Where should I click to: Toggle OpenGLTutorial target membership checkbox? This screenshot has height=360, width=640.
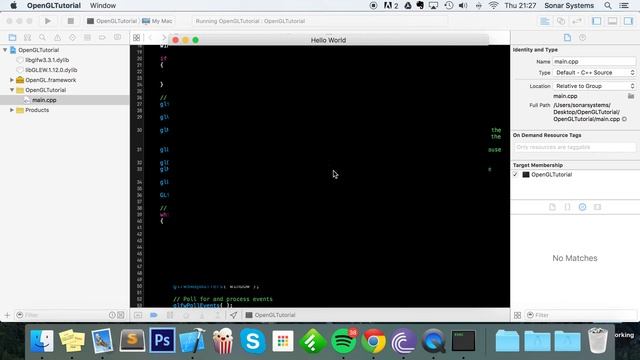pyautogui.click(x=515, y=174)
